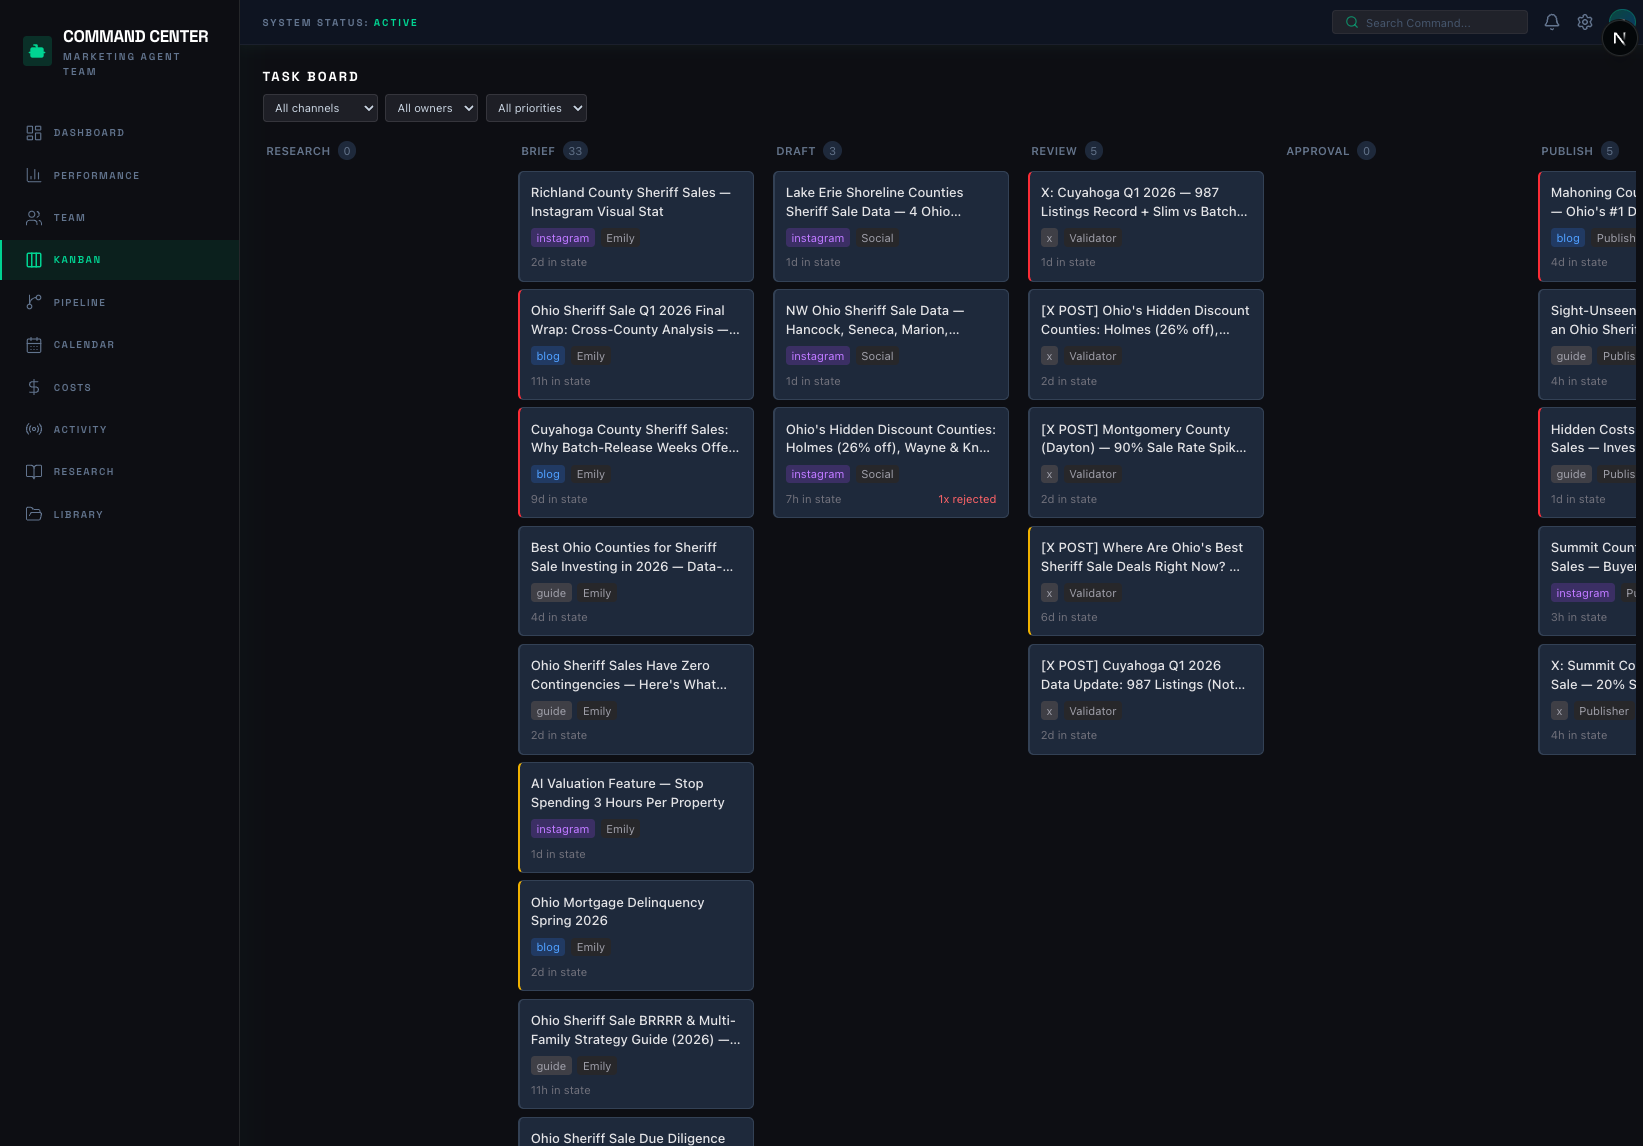Click the Pipeline branch icon
This screenshot has height=1146, width=1643.
(34, 302)
